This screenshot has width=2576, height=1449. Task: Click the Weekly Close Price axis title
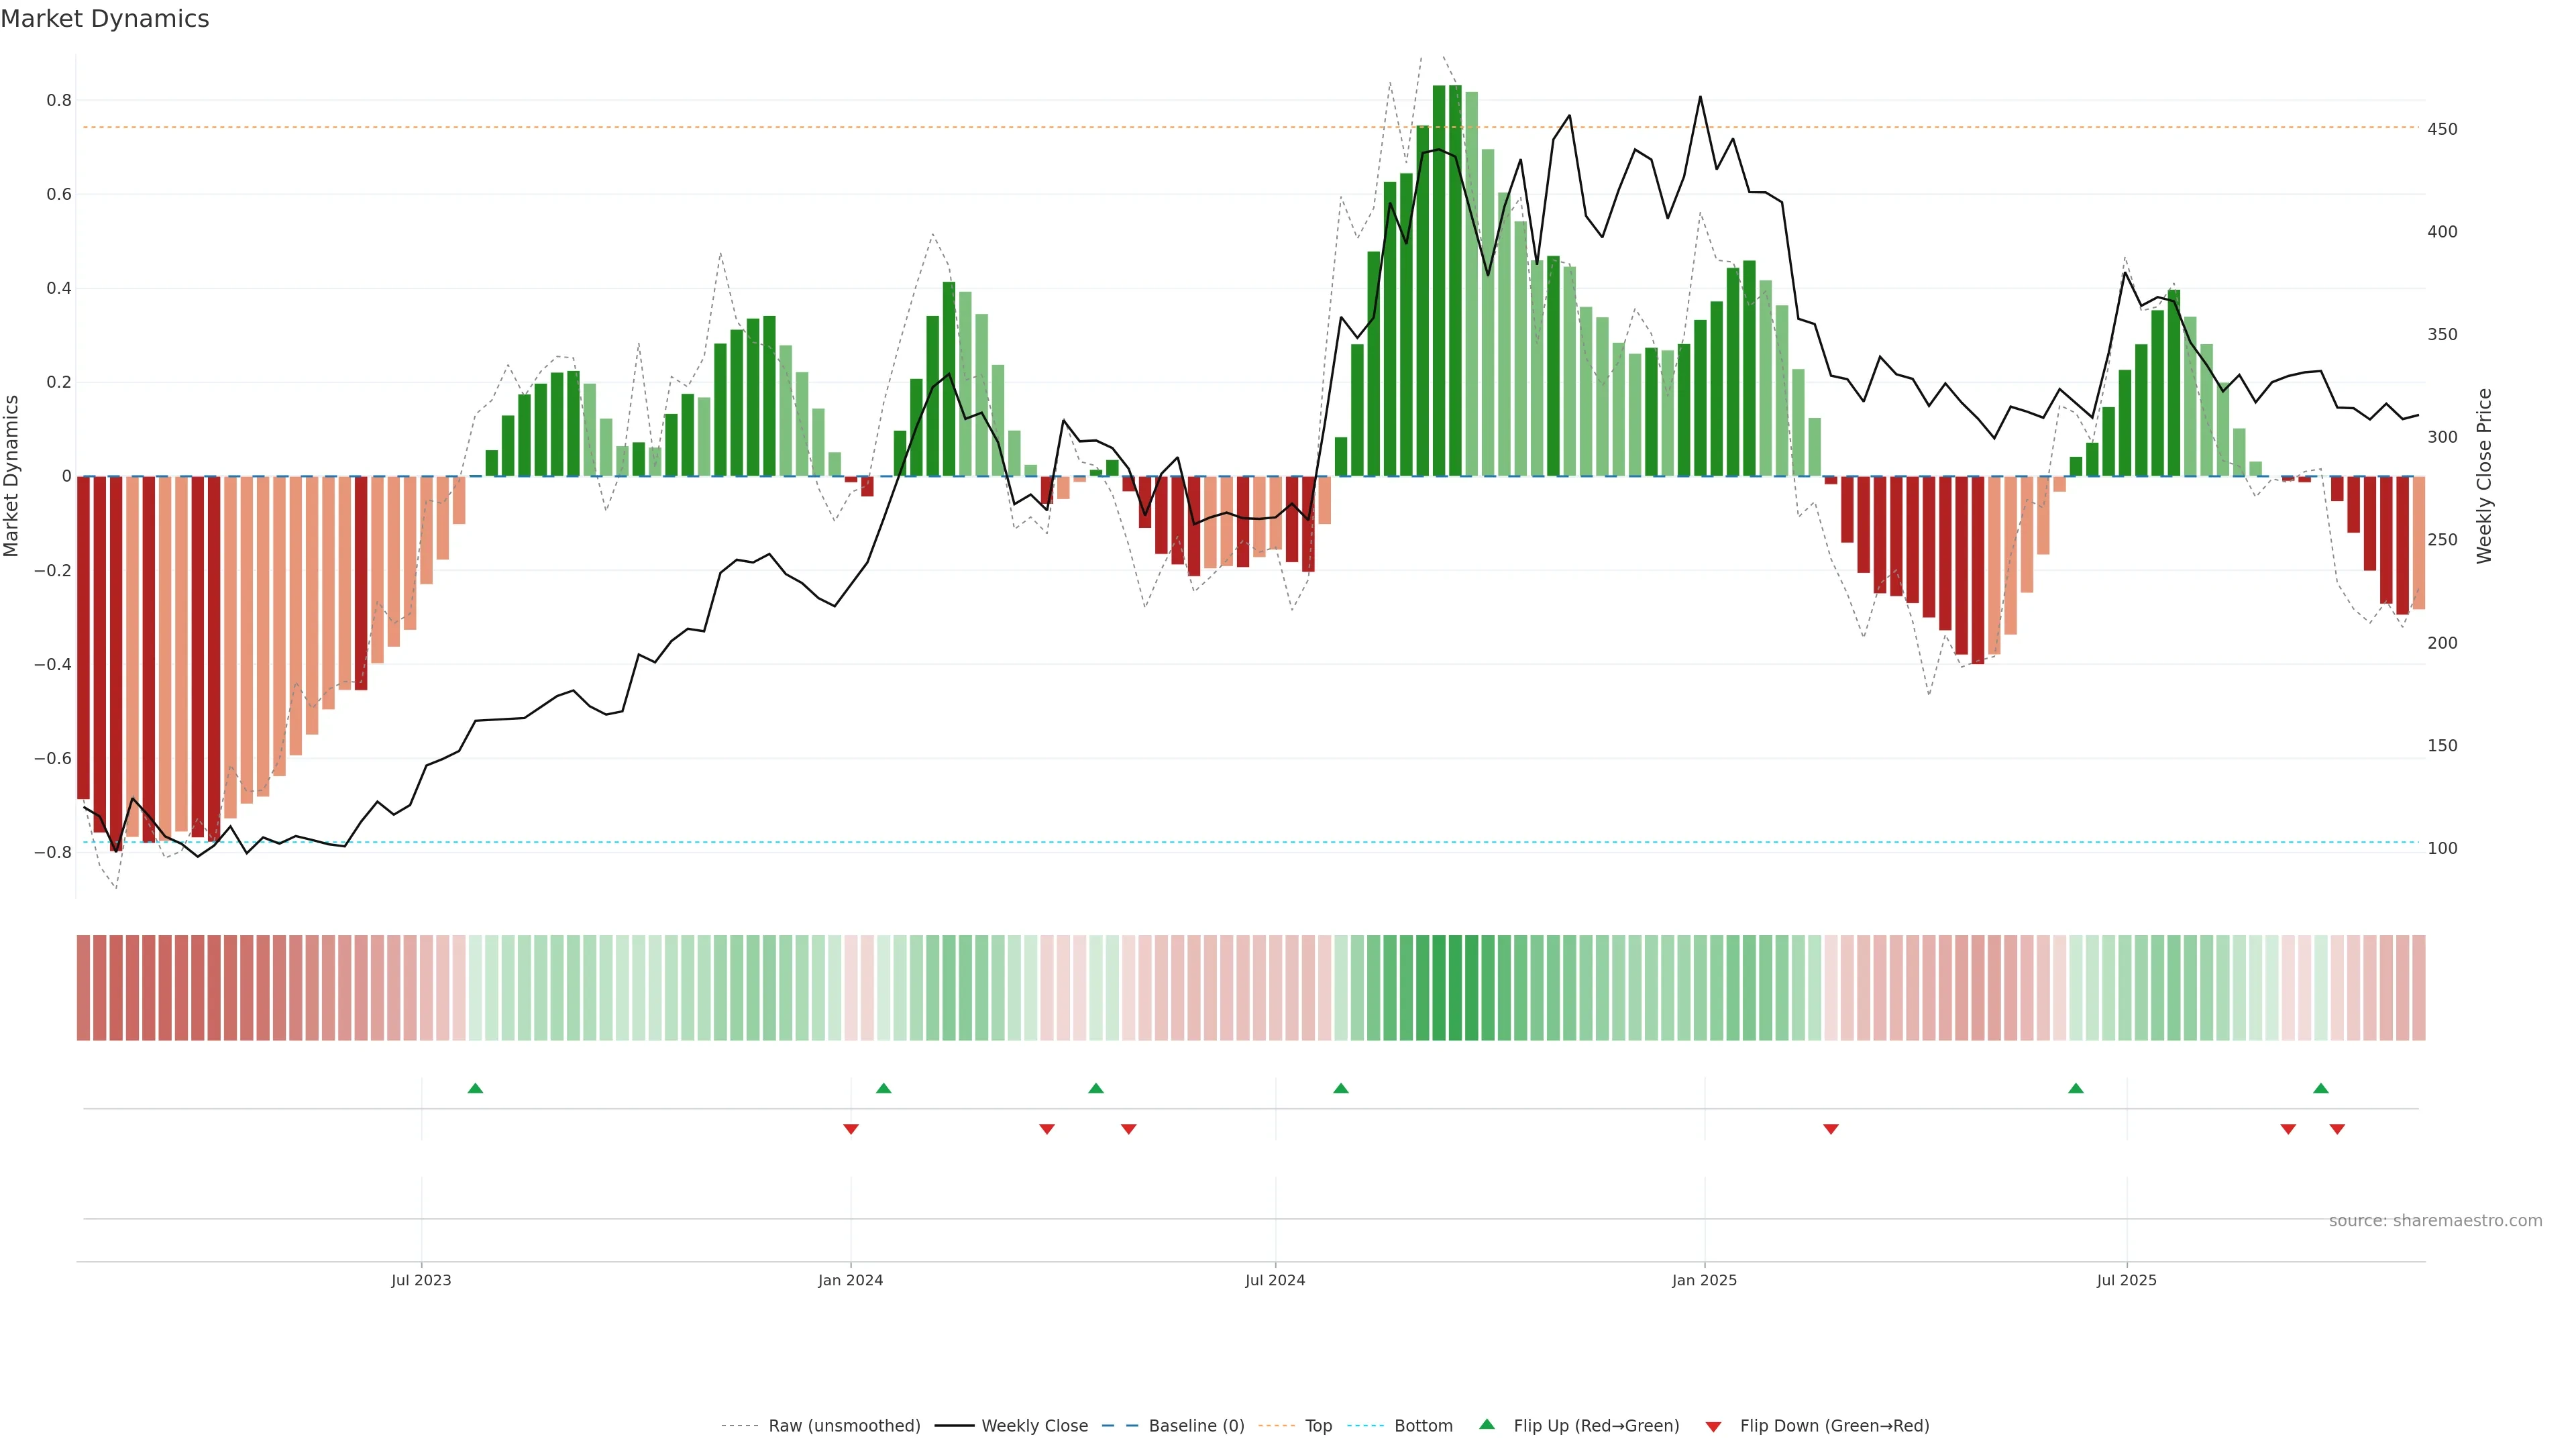pos(2484,476)
